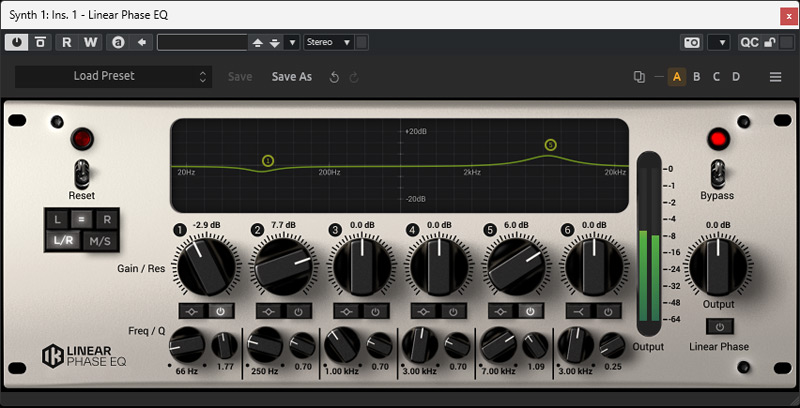Click the copy A/B settings icon
Screen dimensions: 800x408
point(639,77)
